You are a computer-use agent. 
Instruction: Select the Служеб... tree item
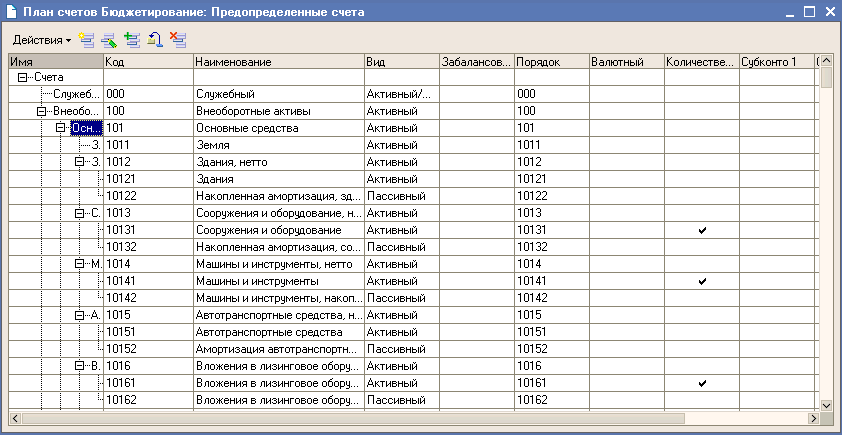point(76,95)
